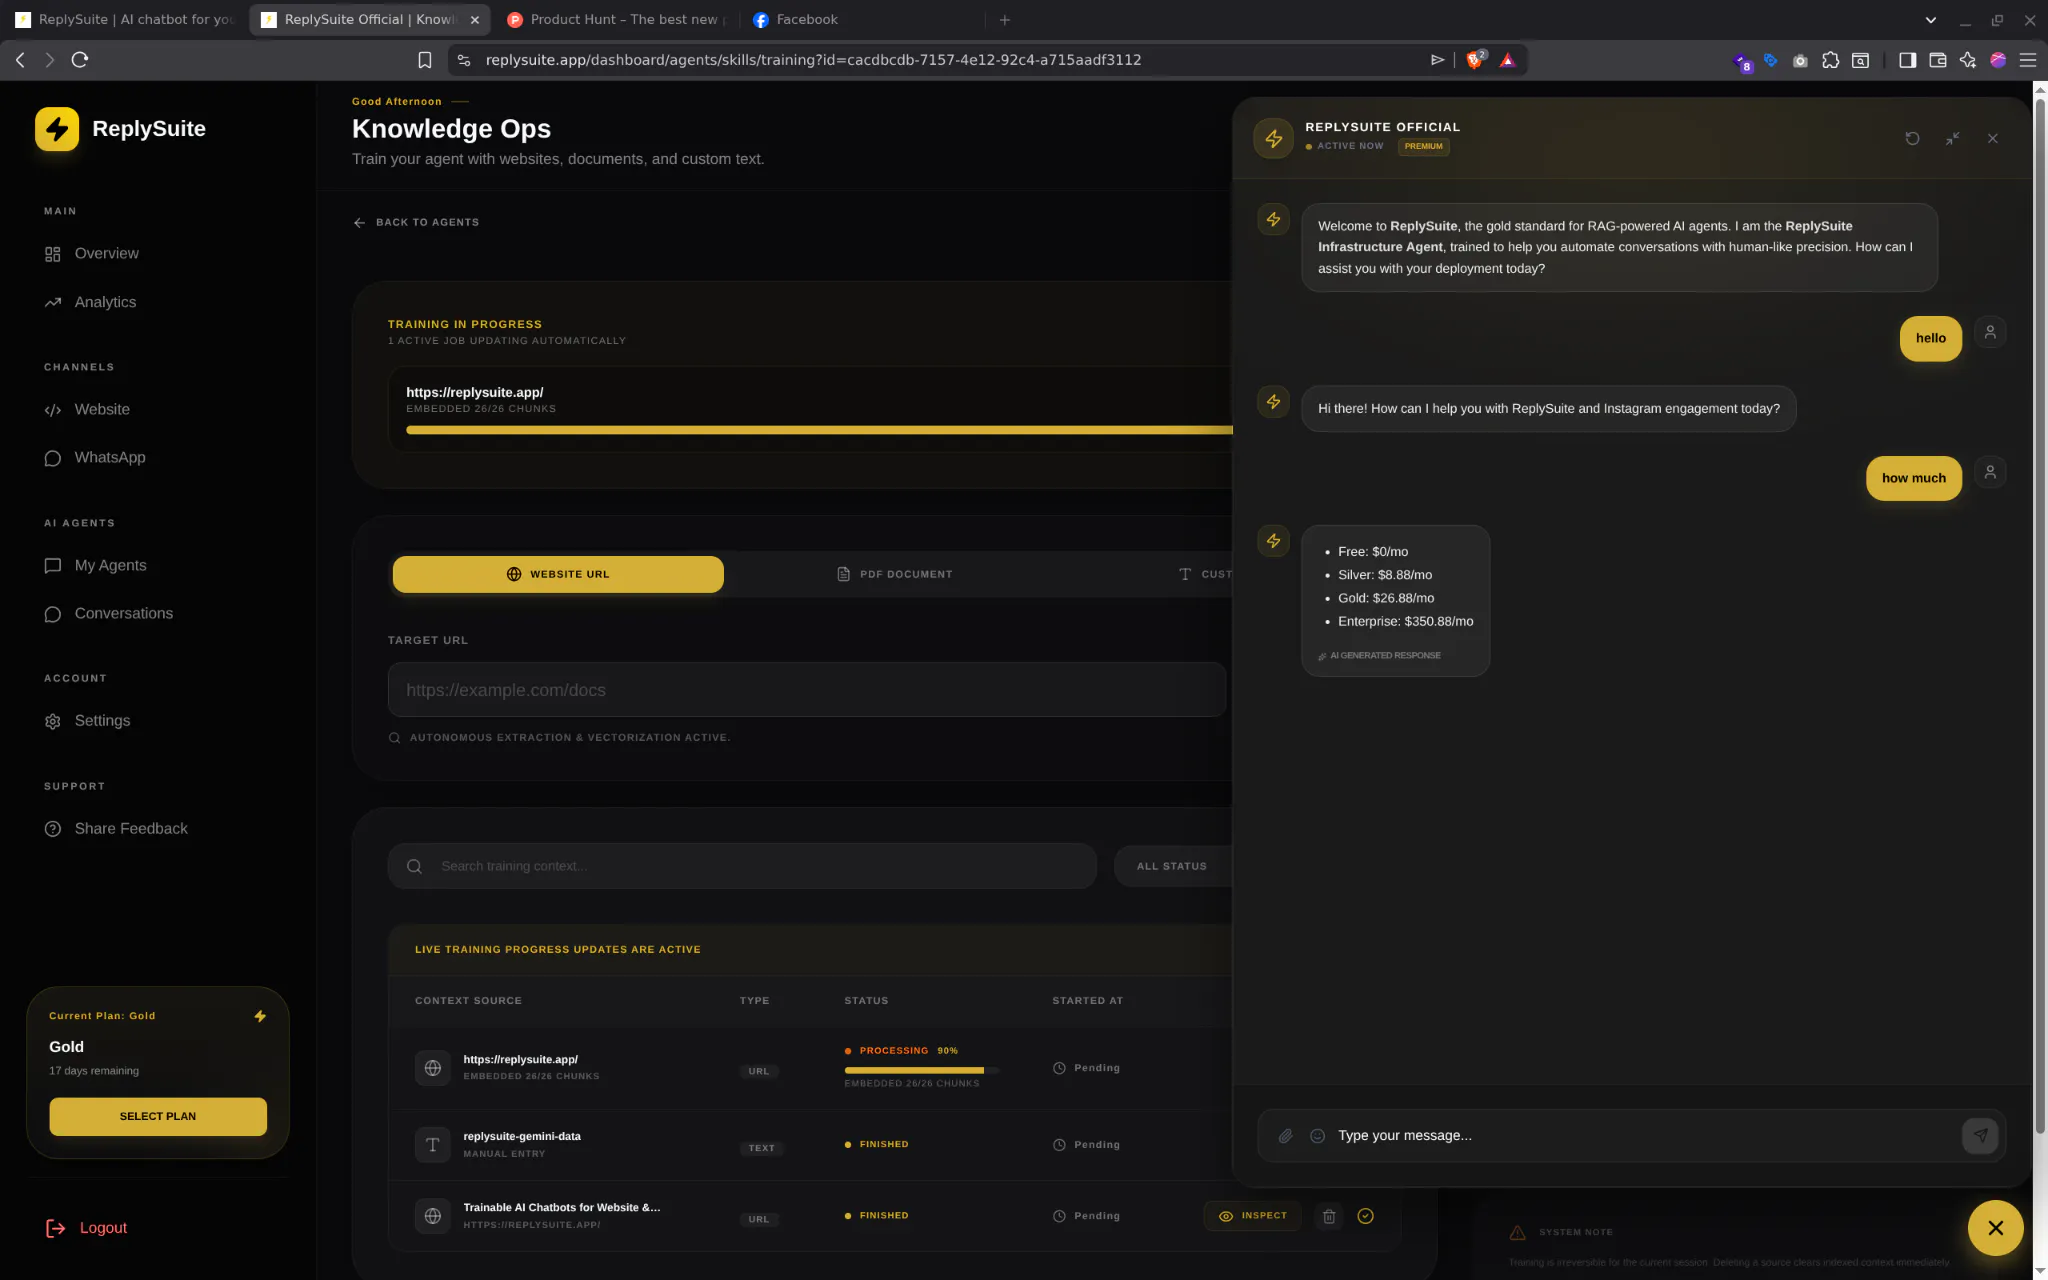Click the 'how much' chat message

[x=1913, y=479]
